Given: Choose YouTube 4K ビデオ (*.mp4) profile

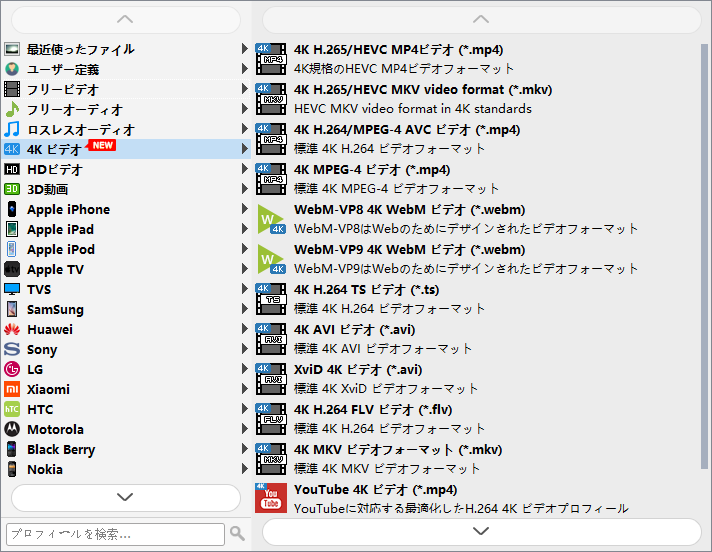Looking at the screenshot, I should pyautogui.click(x=477, y=498).
